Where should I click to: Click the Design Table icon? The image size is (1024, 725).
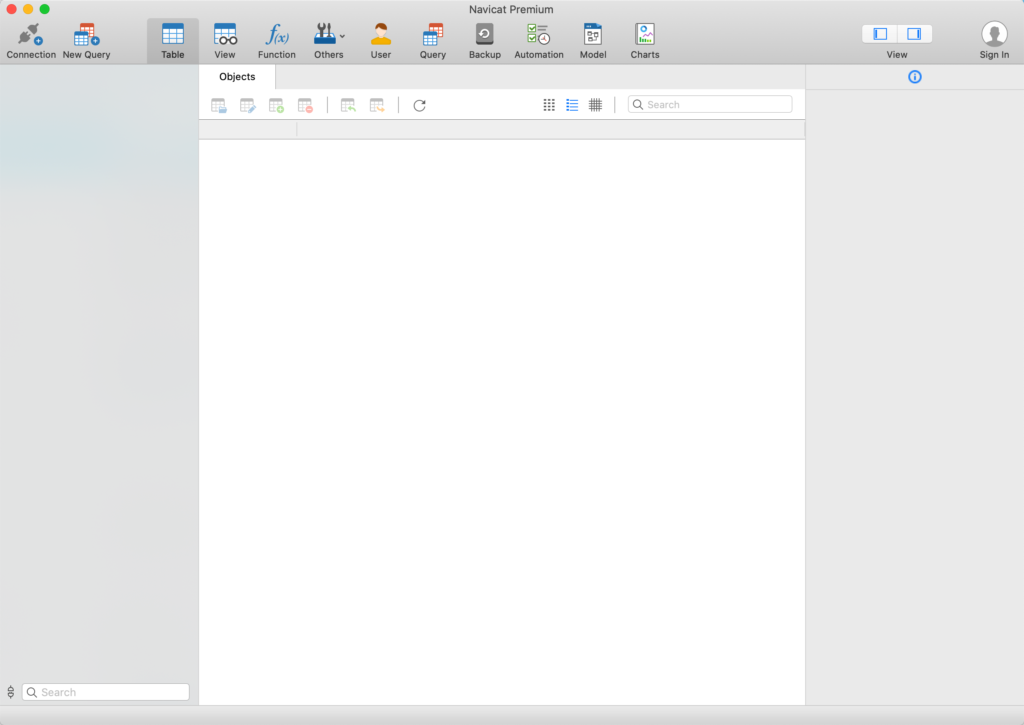pos(248,105)
